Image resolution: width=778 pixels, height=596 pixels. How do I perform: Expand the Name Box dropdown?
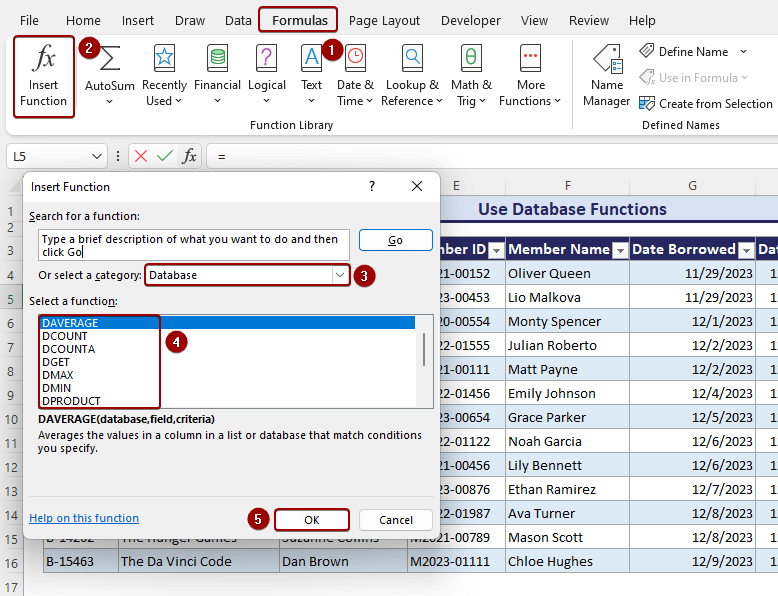(97, 156)
